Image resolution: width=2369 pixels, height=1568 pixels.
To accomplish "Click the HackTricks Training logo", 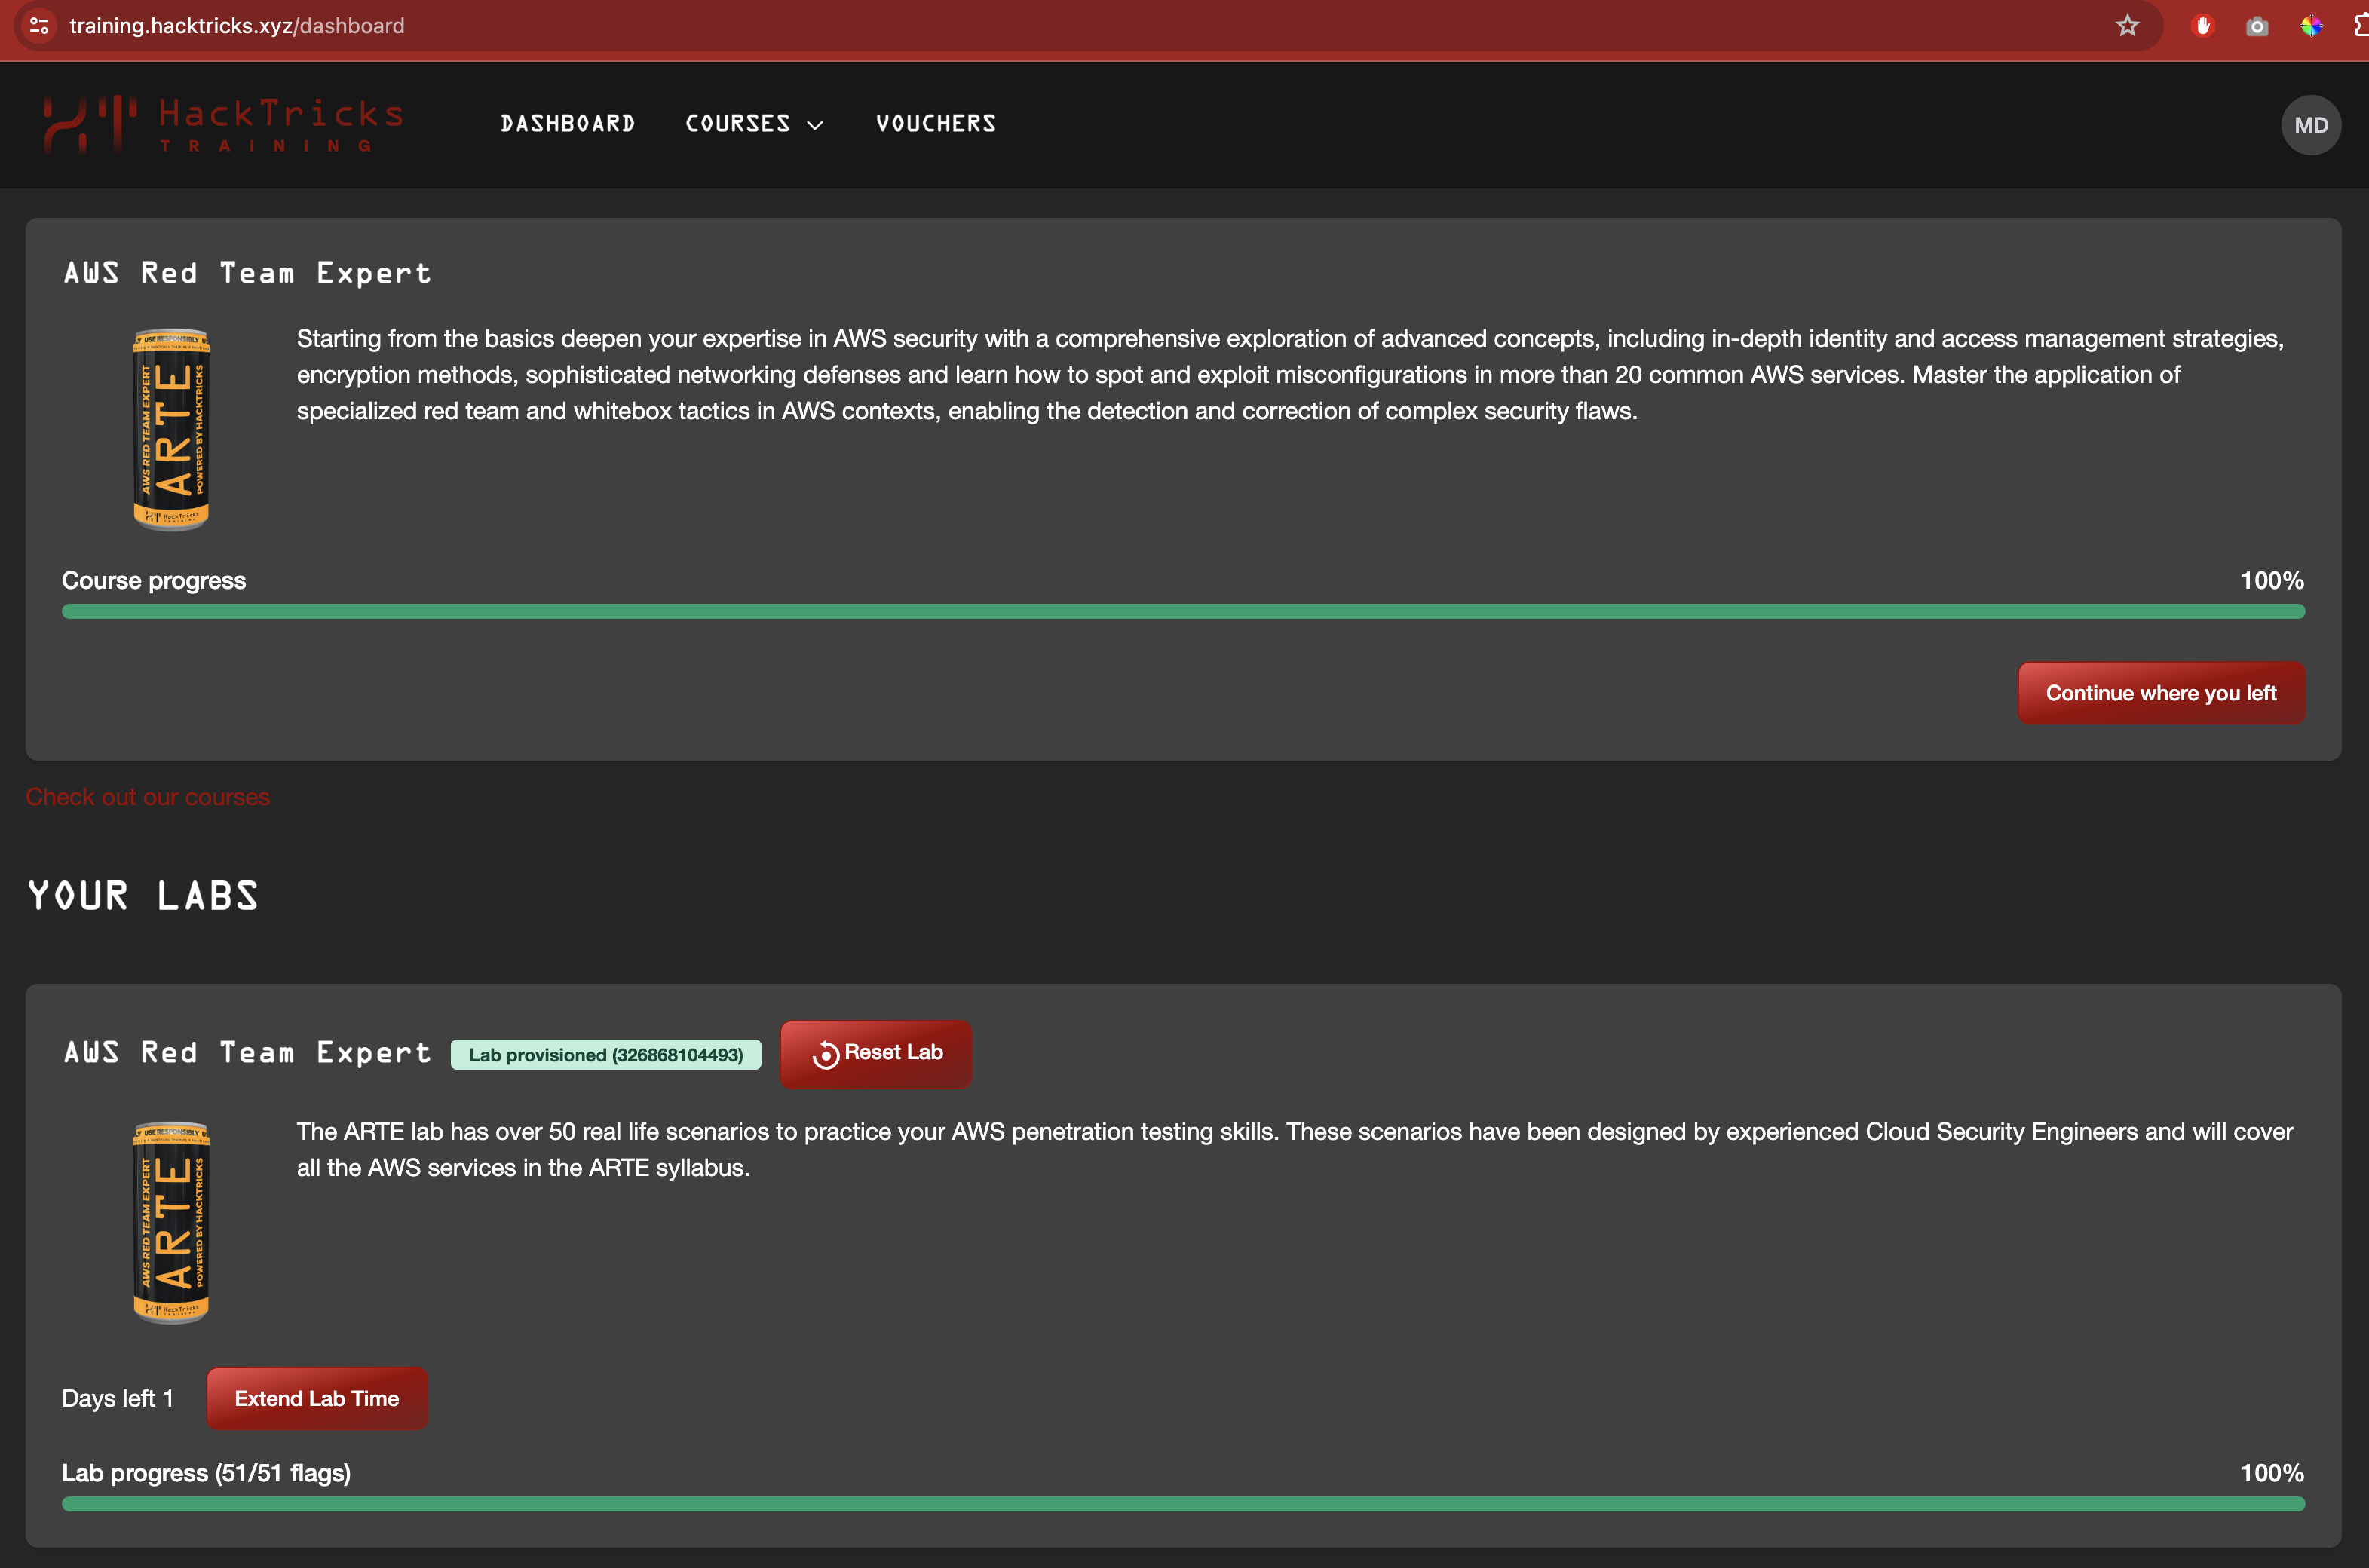I will tap(224, 125).
